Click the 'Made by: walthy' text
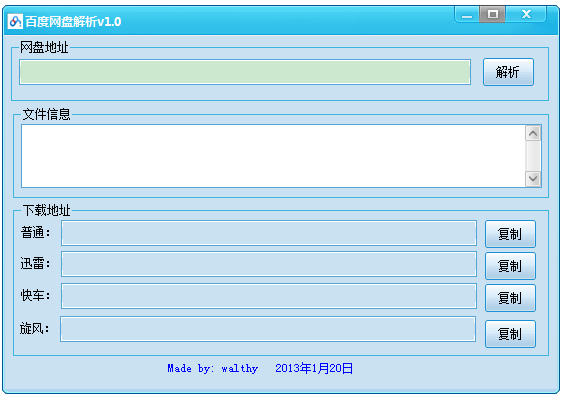Viewport: 562px width, 398px height. tap(213, 368)
